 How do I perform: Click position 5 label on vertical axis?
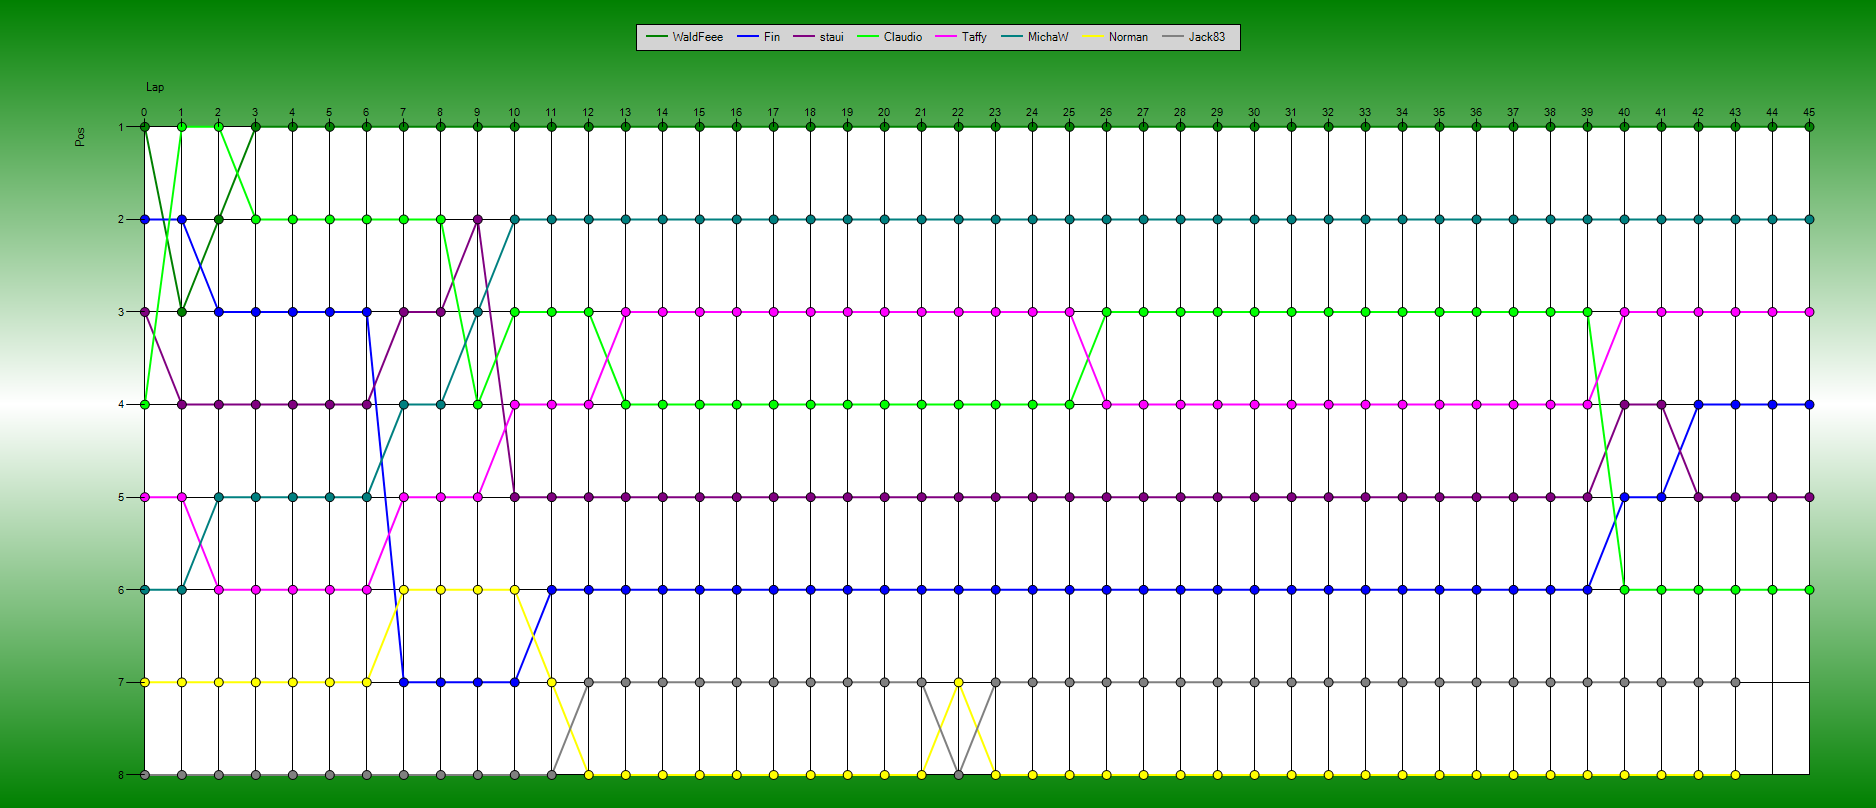pos(121,497)
